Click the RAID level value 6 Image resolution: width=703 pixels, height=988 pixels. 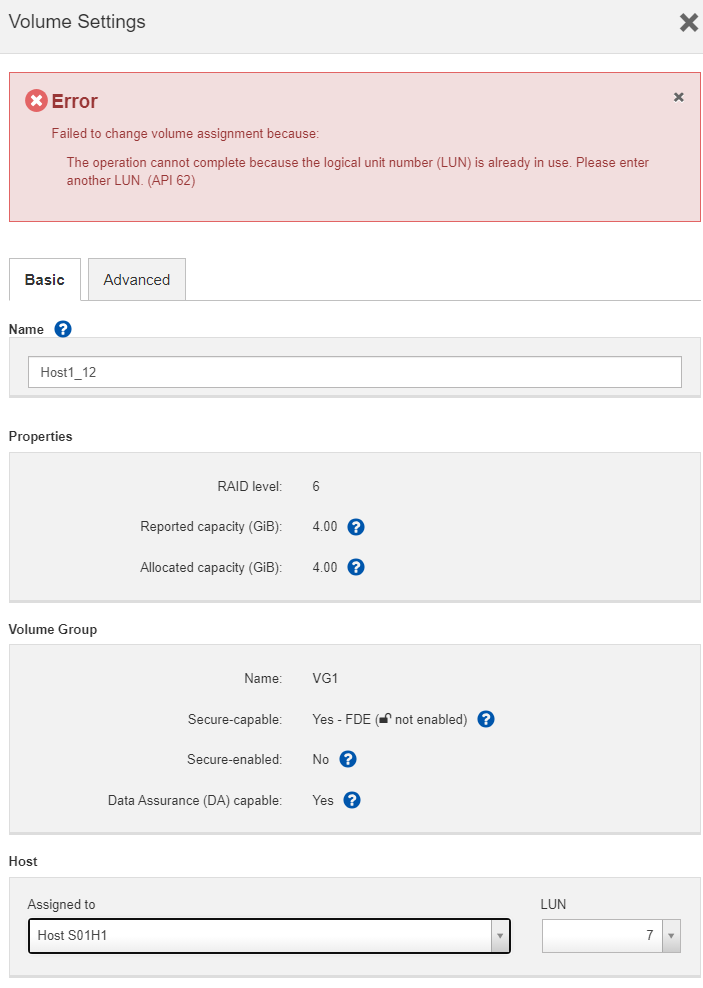(316, 487)
